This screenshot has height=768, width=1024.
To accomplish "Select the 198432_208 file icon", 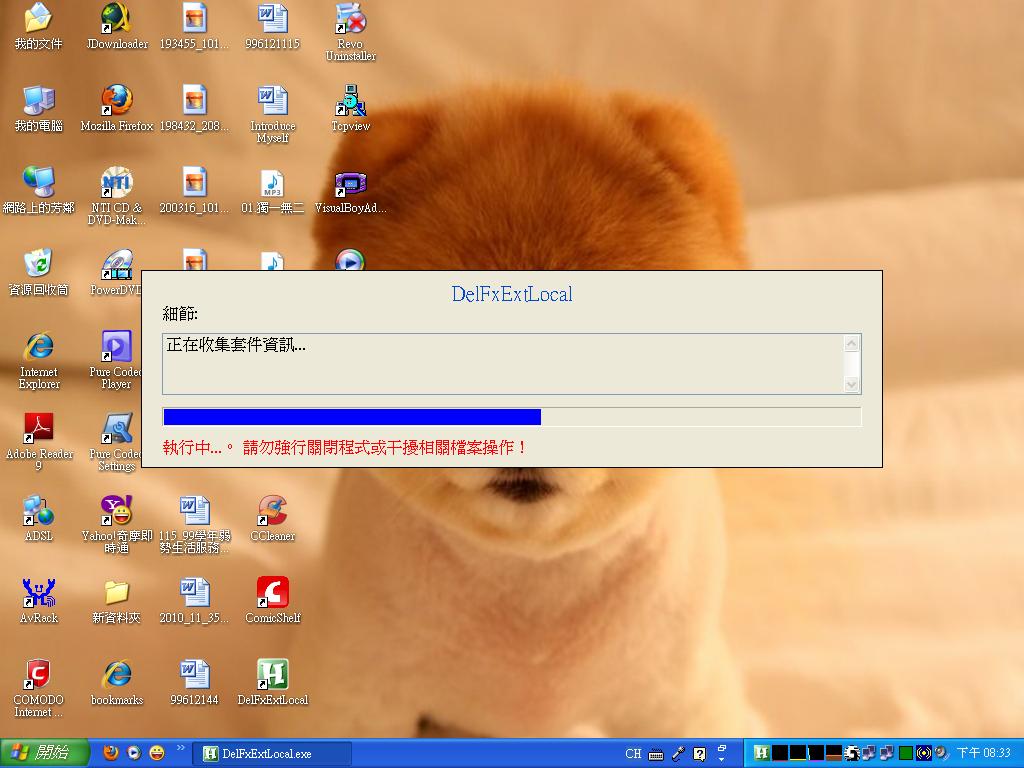I will (x=194, y=109).
